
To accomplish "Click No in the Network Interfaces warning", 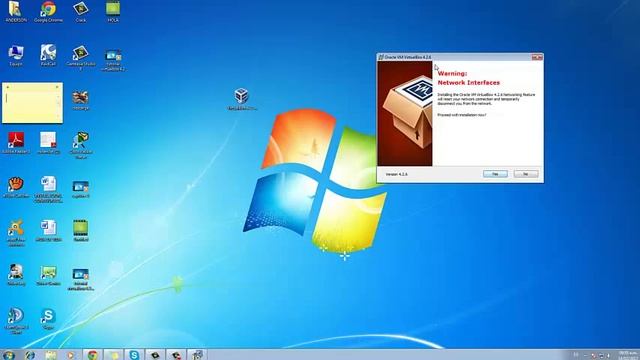I will [x=526, y=174].
